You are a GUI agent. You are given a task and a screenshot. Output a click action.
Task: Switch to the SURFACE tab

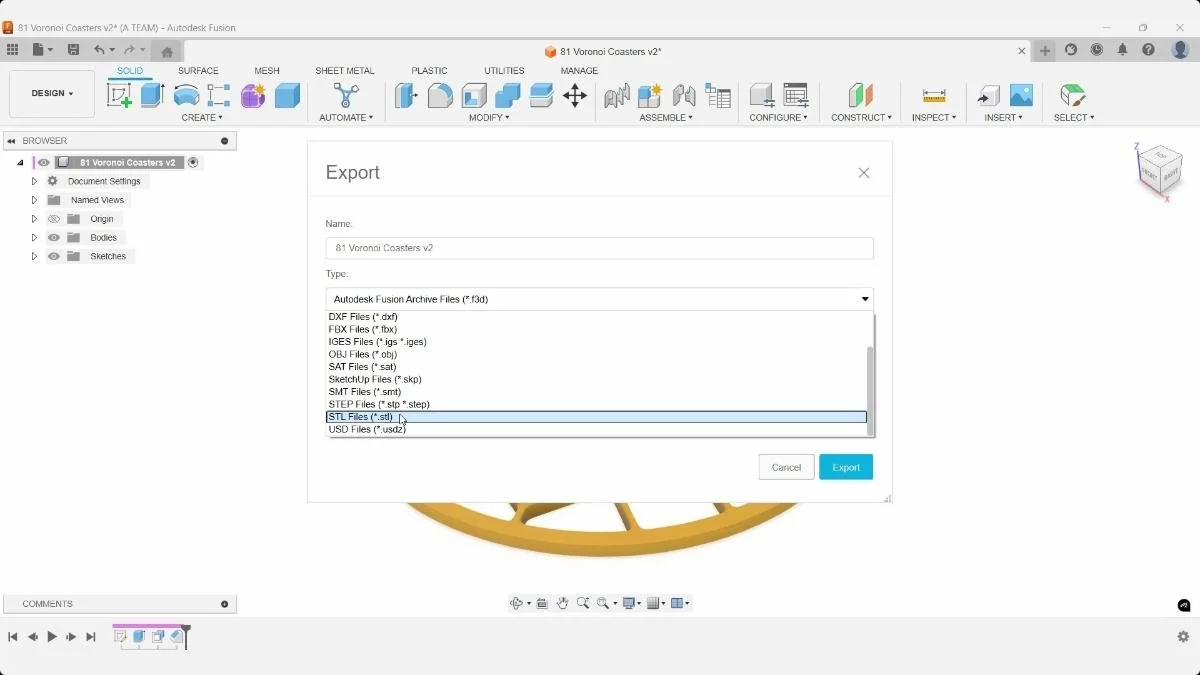coord(198,71)
